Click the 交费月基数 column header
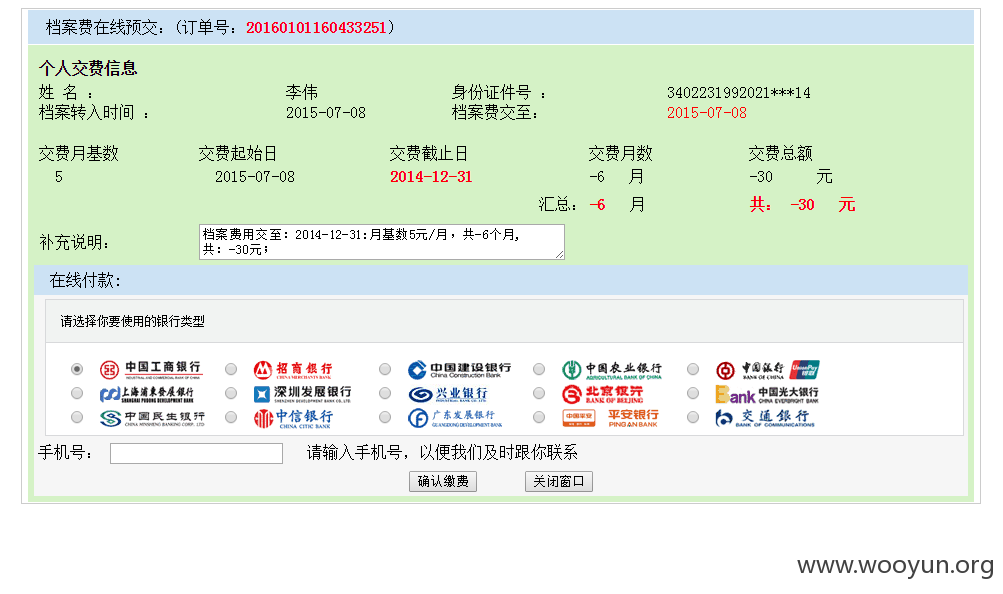 (79, 153)
